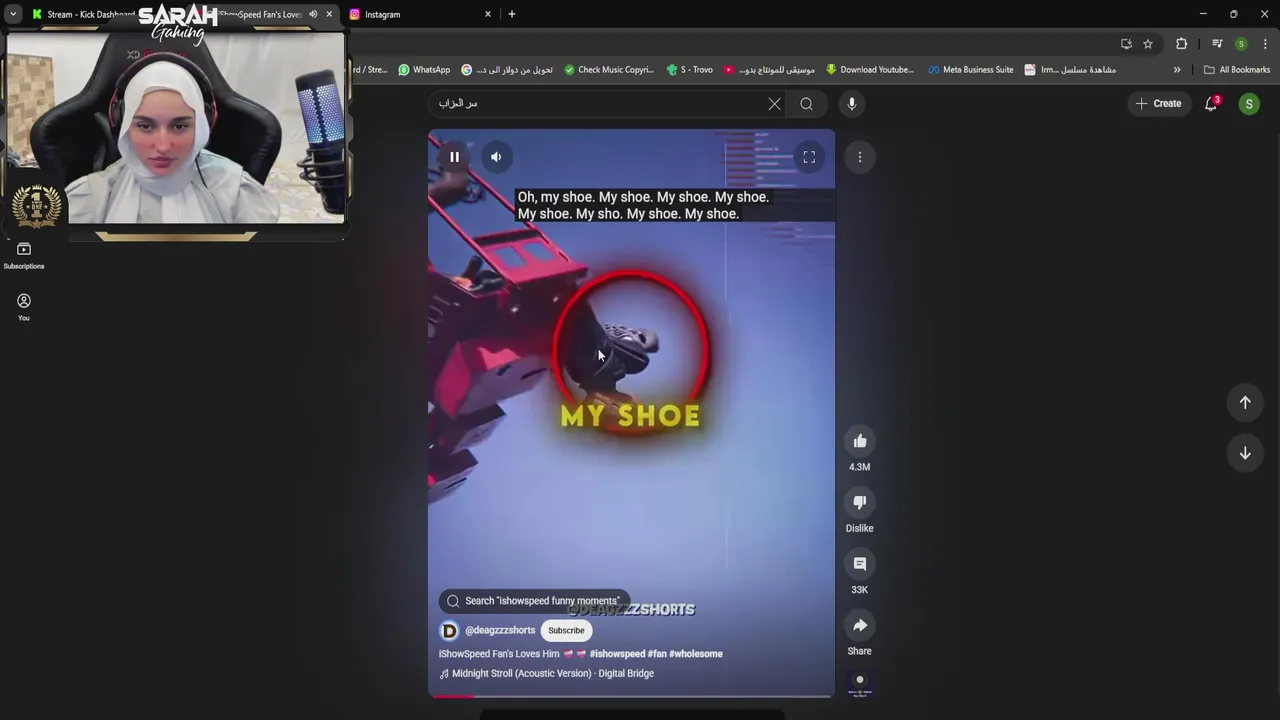Open the comments with 33K count
This screenshot has height=720, width=1280.
tap(860, 564)
